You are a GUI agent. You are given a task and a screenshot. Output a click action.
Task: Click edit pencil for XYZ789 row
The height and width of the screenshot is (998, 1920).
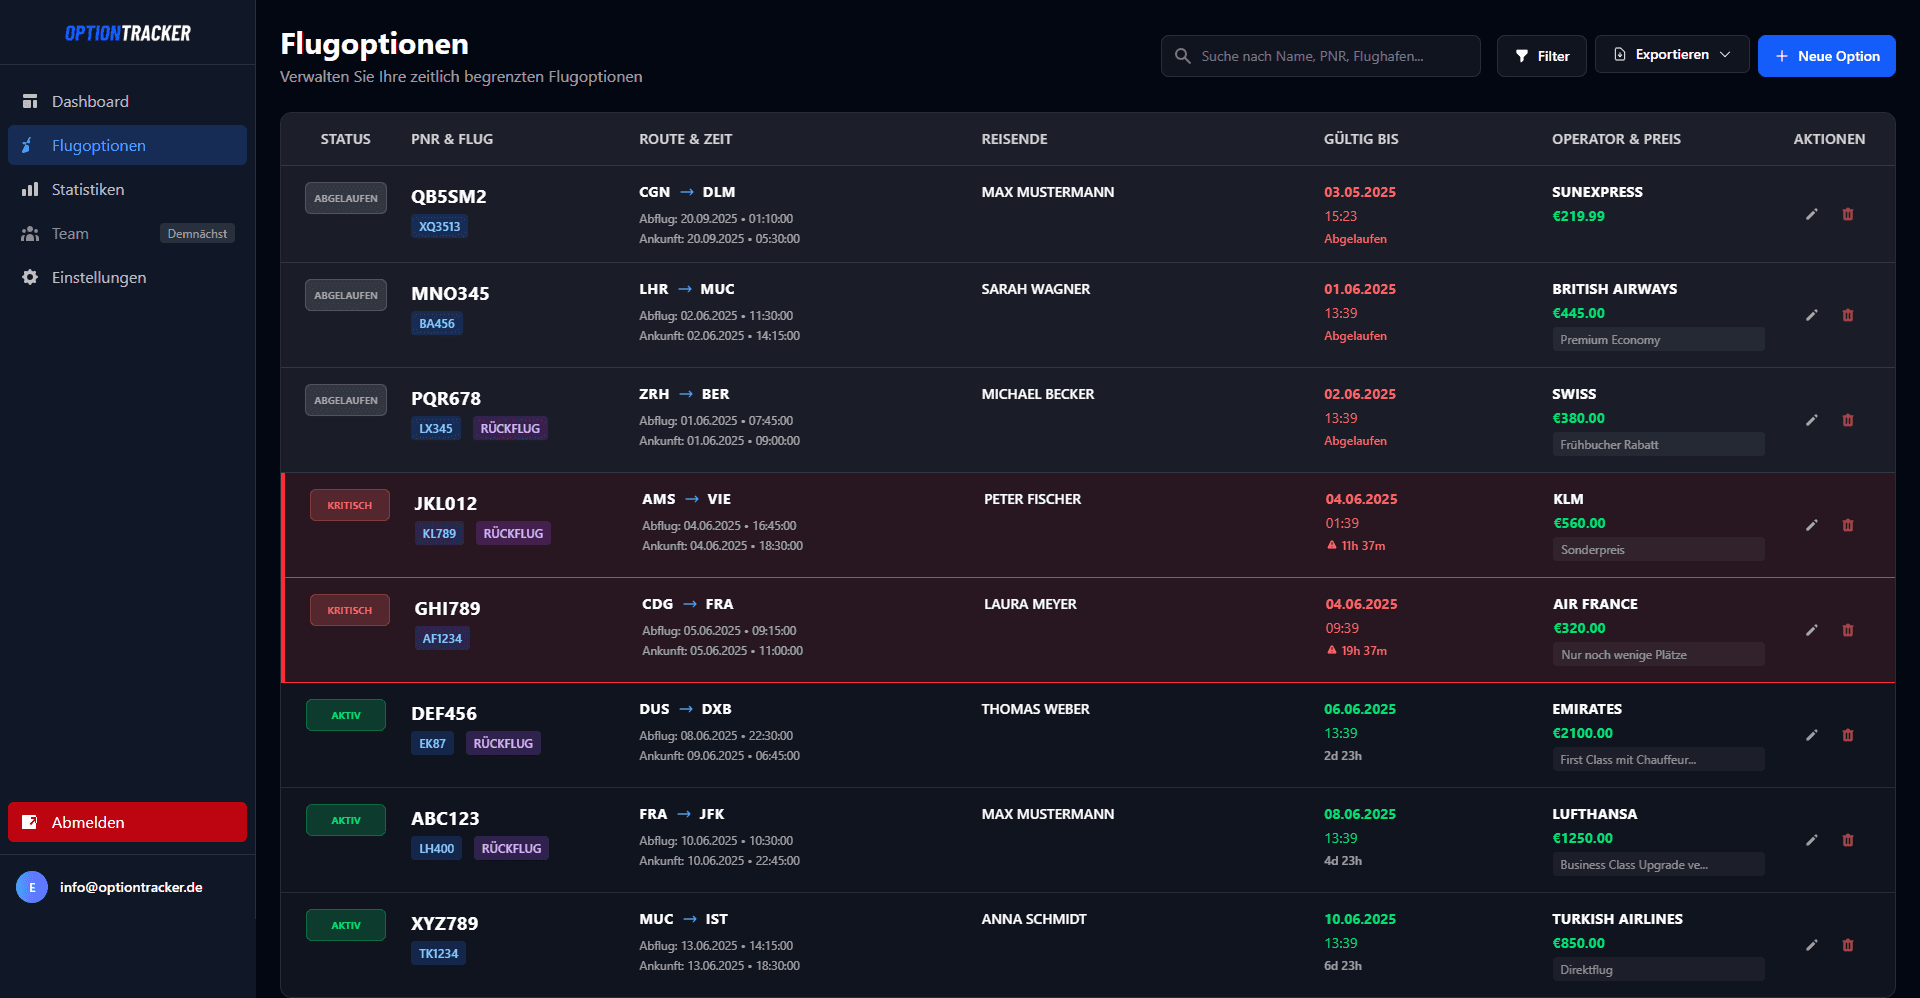coord(1811,945)
